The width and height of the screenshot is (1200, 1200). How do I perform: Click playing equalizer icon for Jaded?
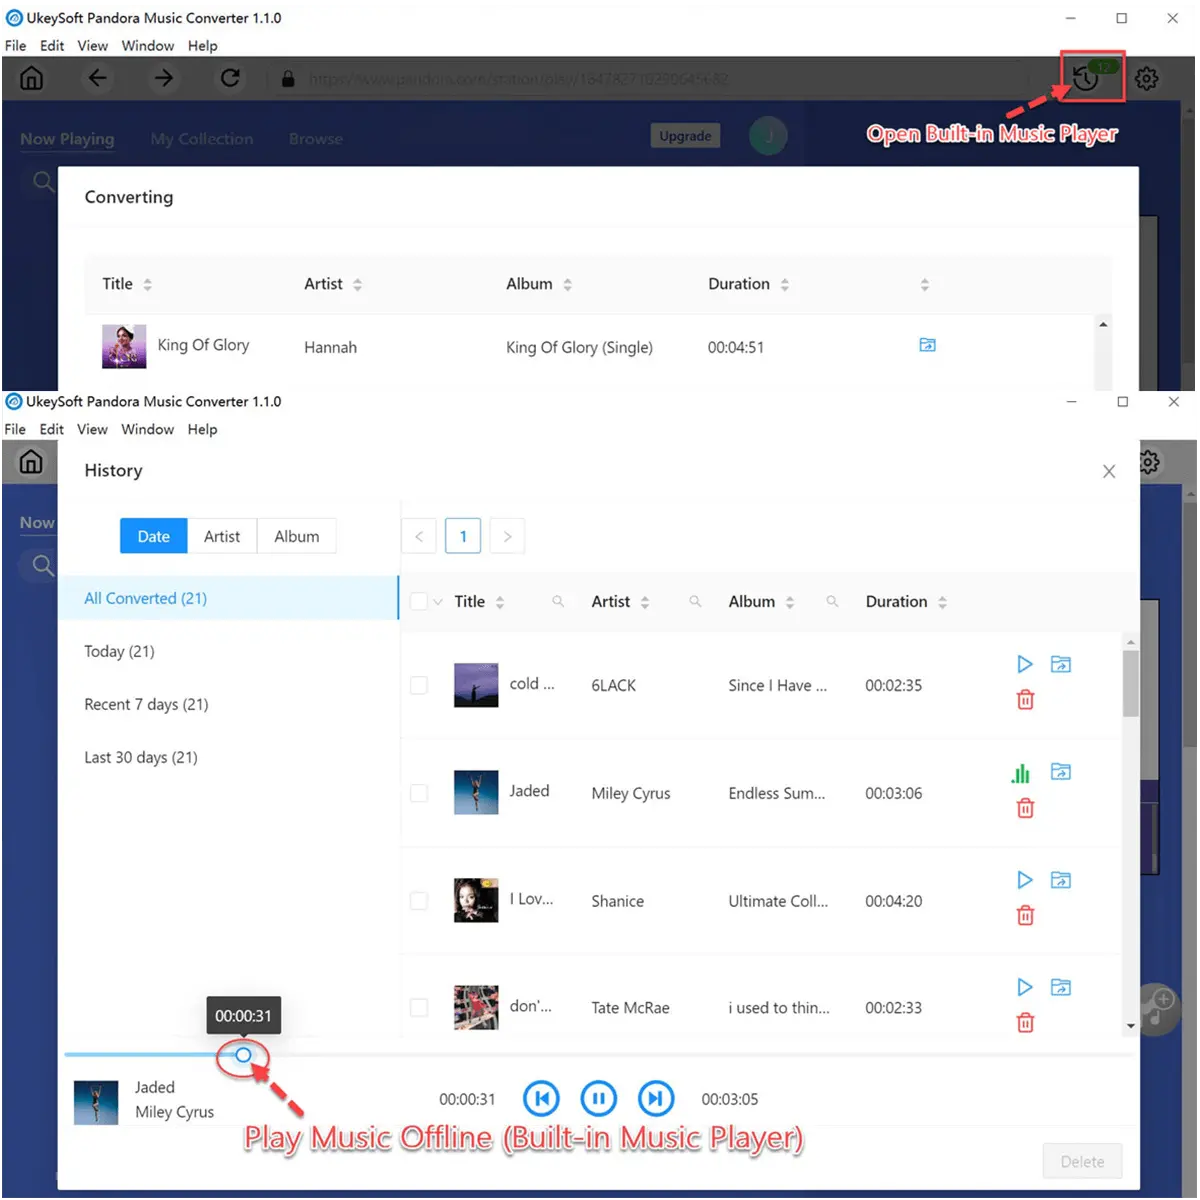(1020, 772)
